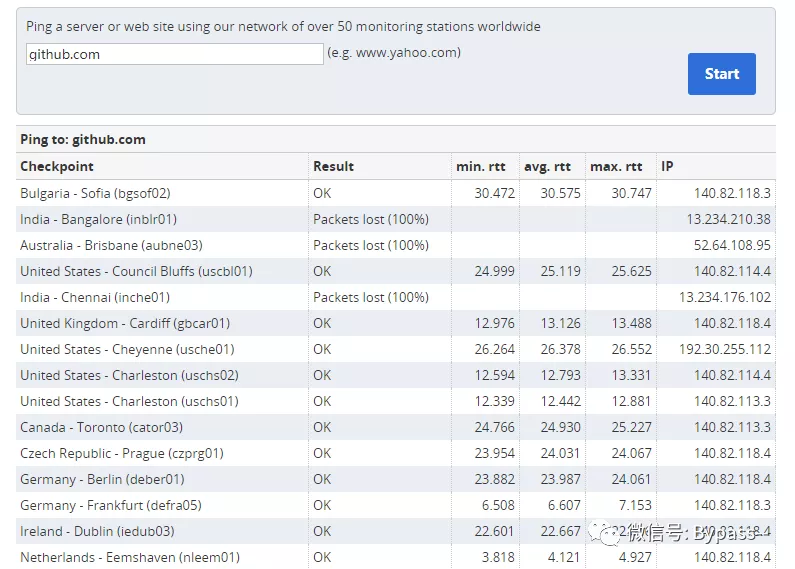The width and height of the screenshot is (795, 569).
Task: Select the Result column header
Action: pos(333,166)
